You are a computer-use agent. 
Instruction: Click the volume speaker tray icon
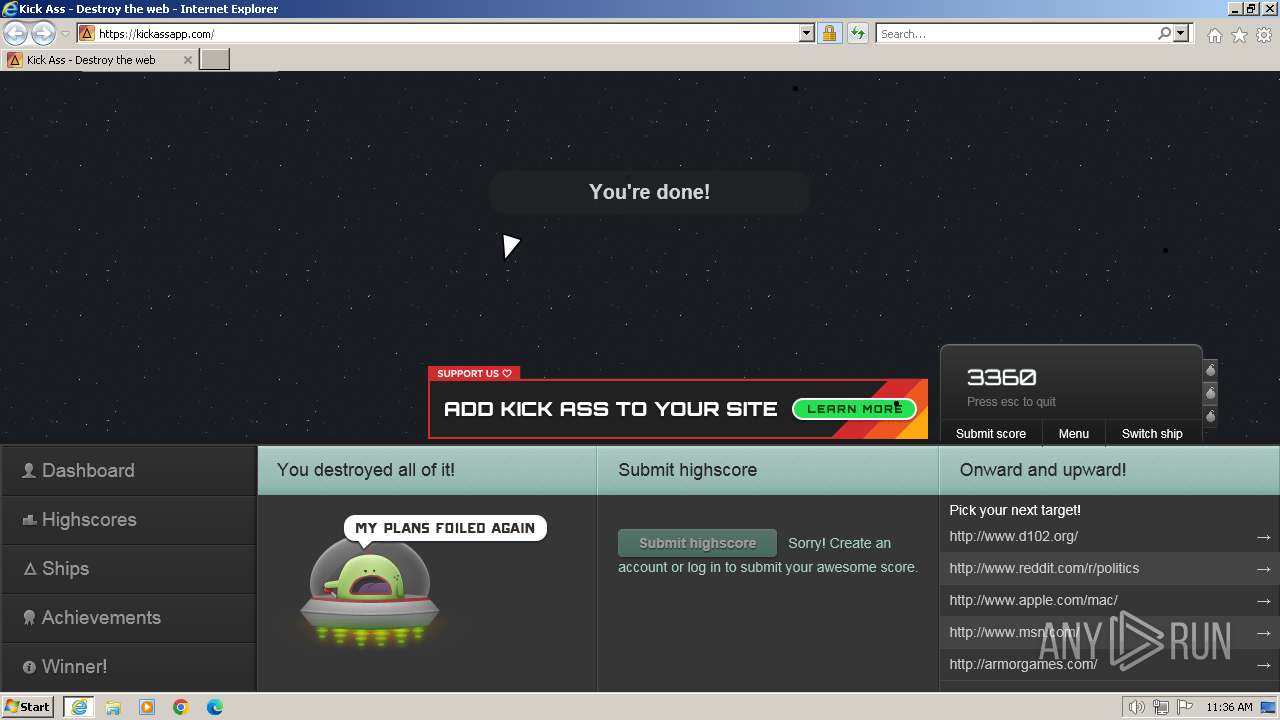pyautogui.click(x=1136, y=707)
